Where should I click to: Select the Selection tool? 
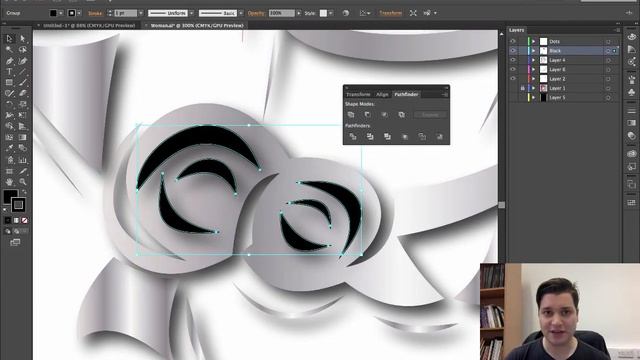pos(9,39)
